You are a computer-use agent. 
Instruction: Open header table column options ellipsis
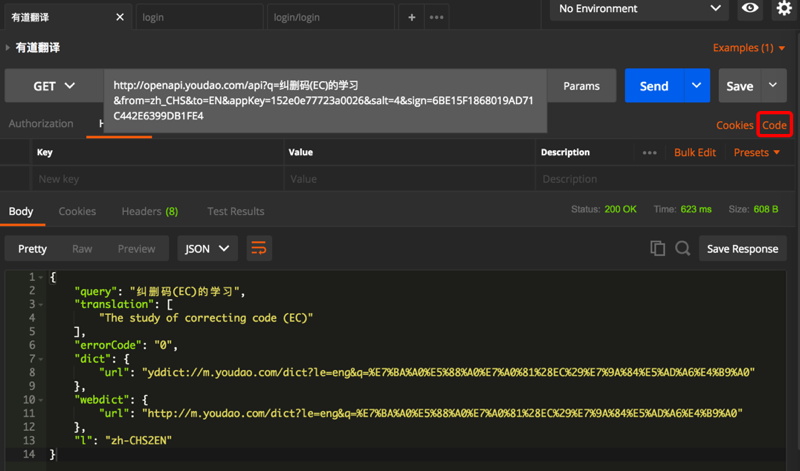point(649,153)
